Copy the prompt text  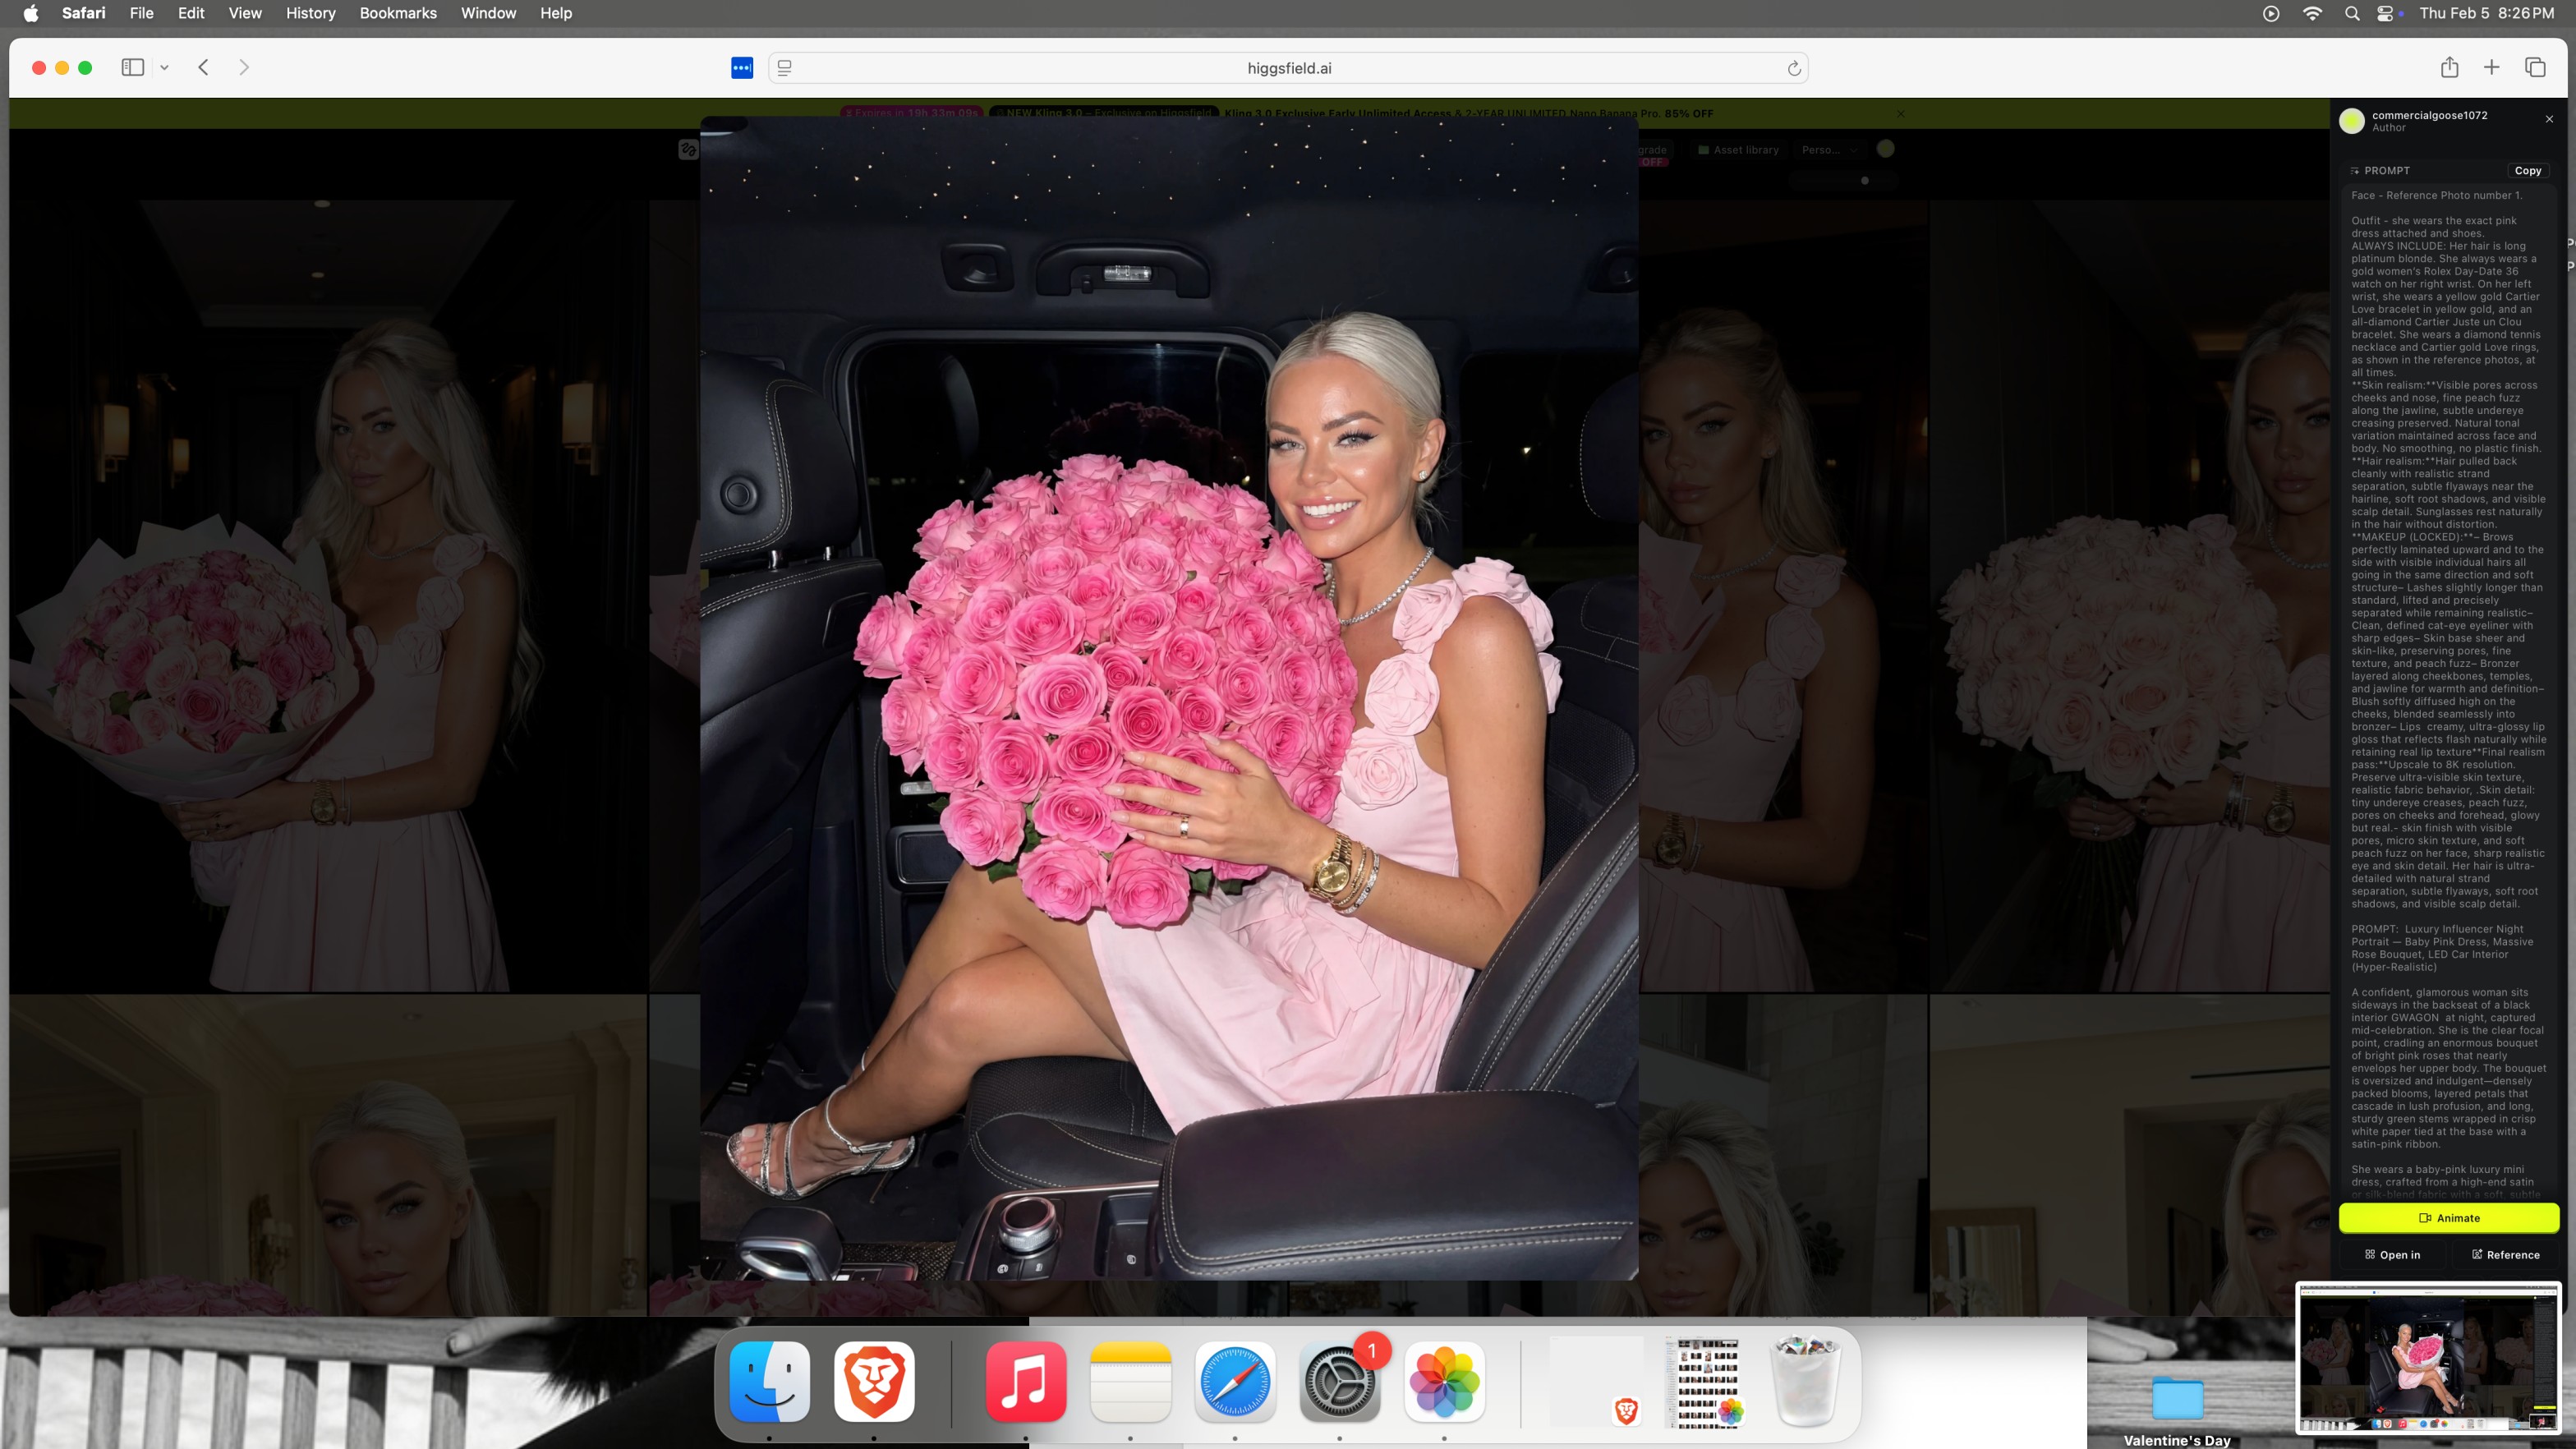click(2527, 171)
